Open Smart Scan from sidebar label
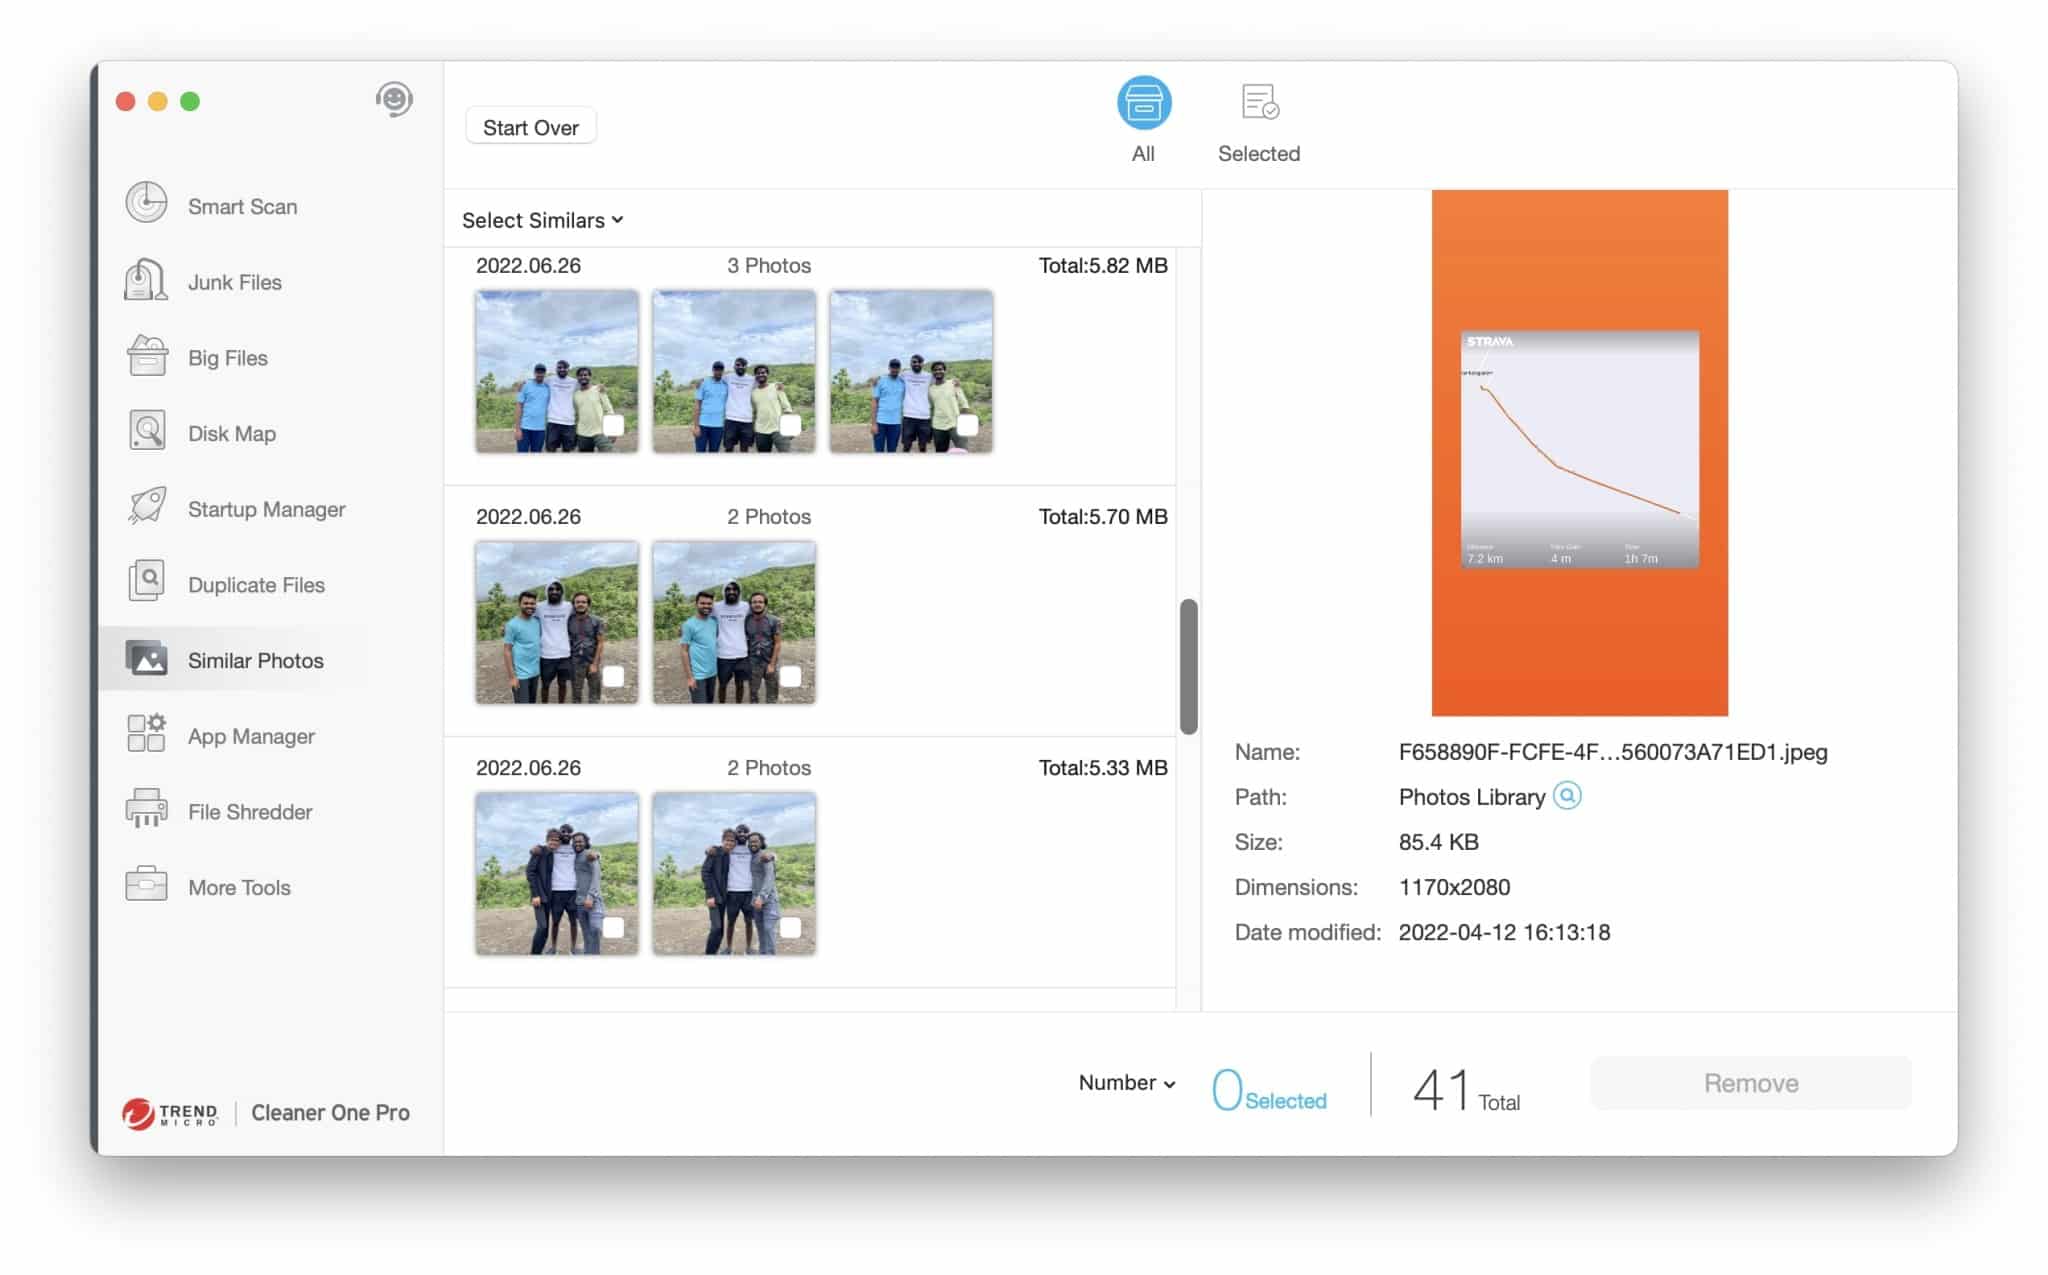 pyautogui.click(x=243, y=206)
